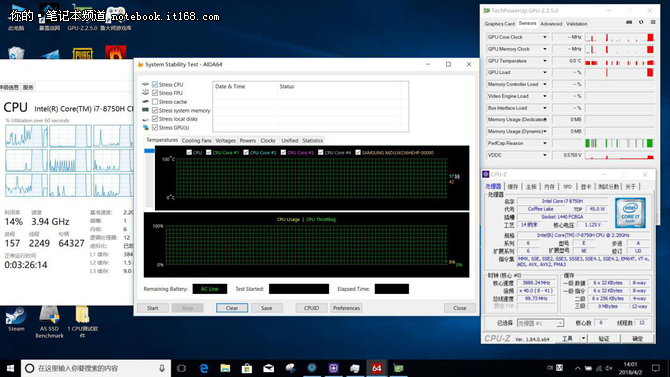Expand the PerfCap Reason dropdown
Screen dimensions: 670x377
545,143
